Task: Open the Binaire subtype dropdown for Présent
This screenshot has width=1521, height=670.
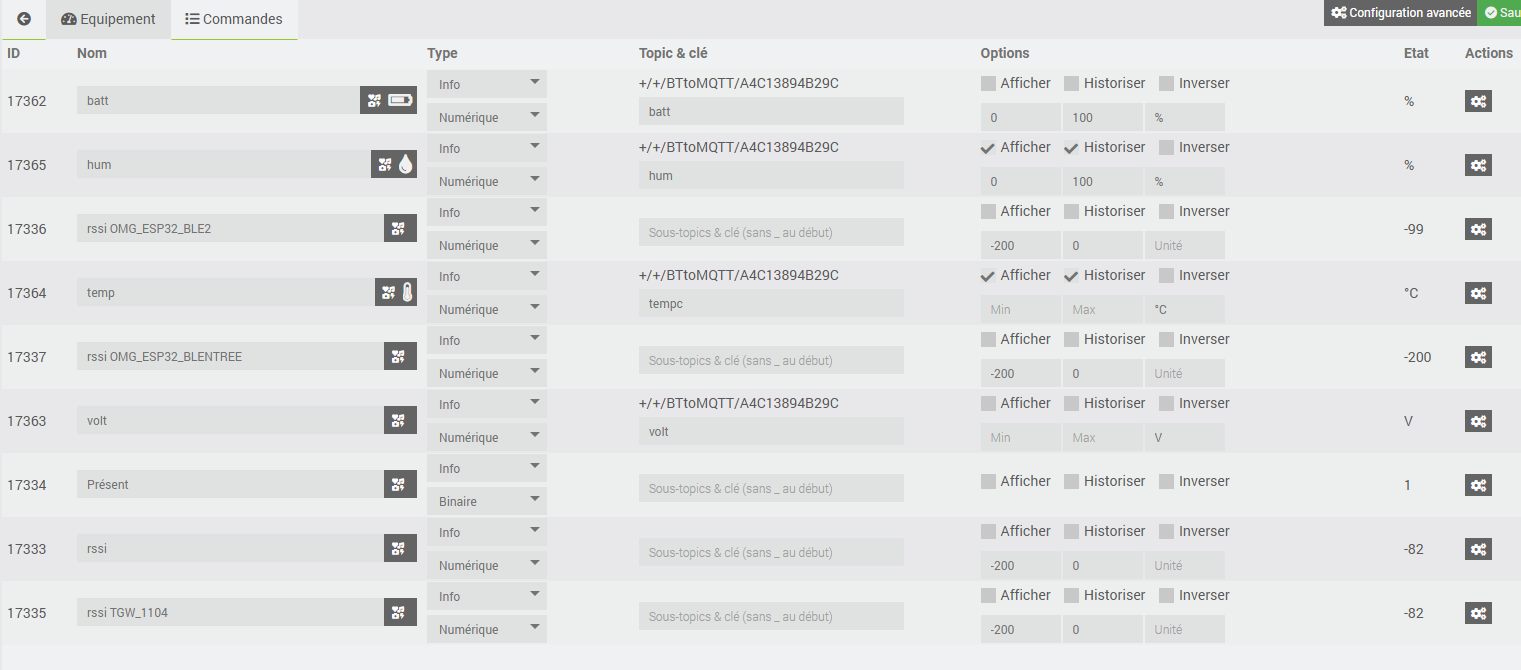Action: (487, 501)
